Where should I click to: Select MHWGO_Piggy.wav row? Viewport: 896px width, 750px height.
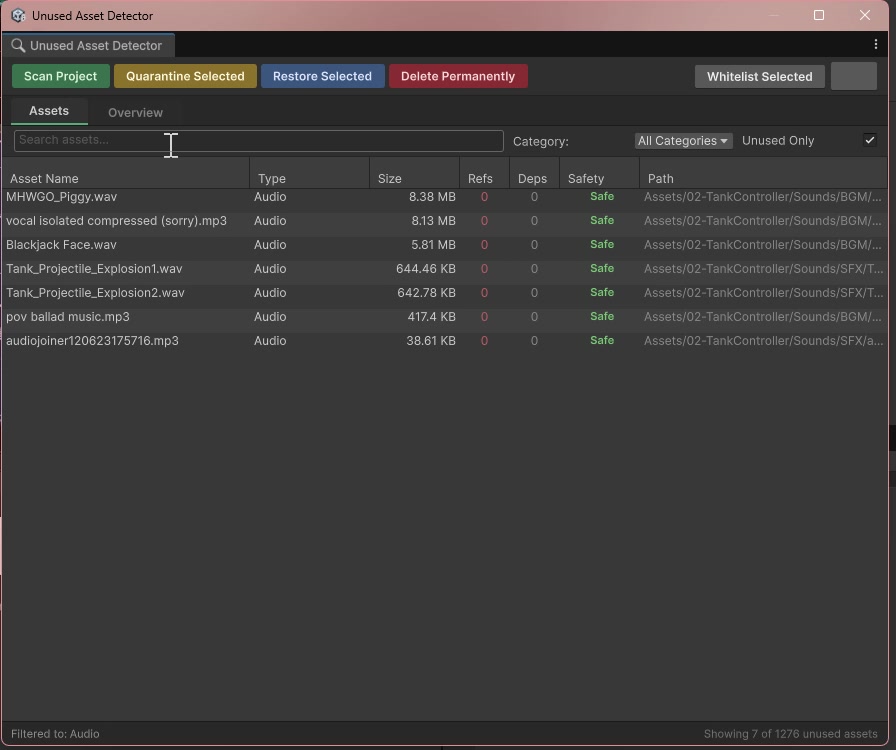445,197
